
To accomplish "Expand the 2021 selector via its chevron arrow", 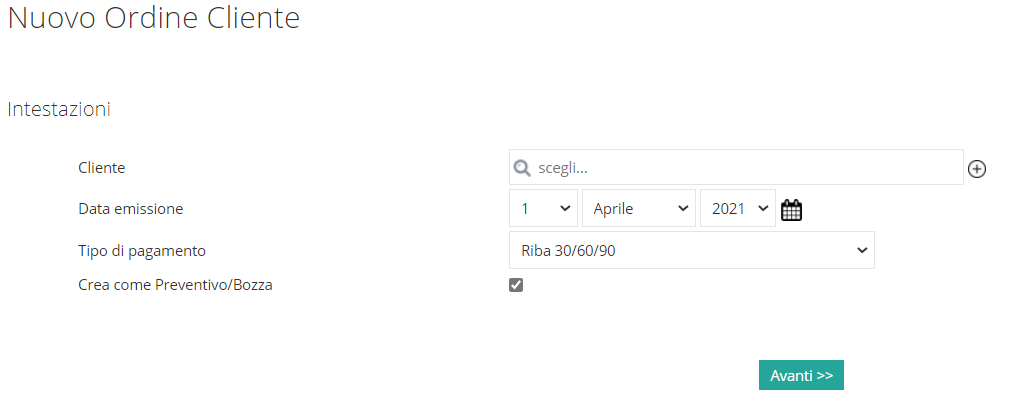I will coord(763,208).
